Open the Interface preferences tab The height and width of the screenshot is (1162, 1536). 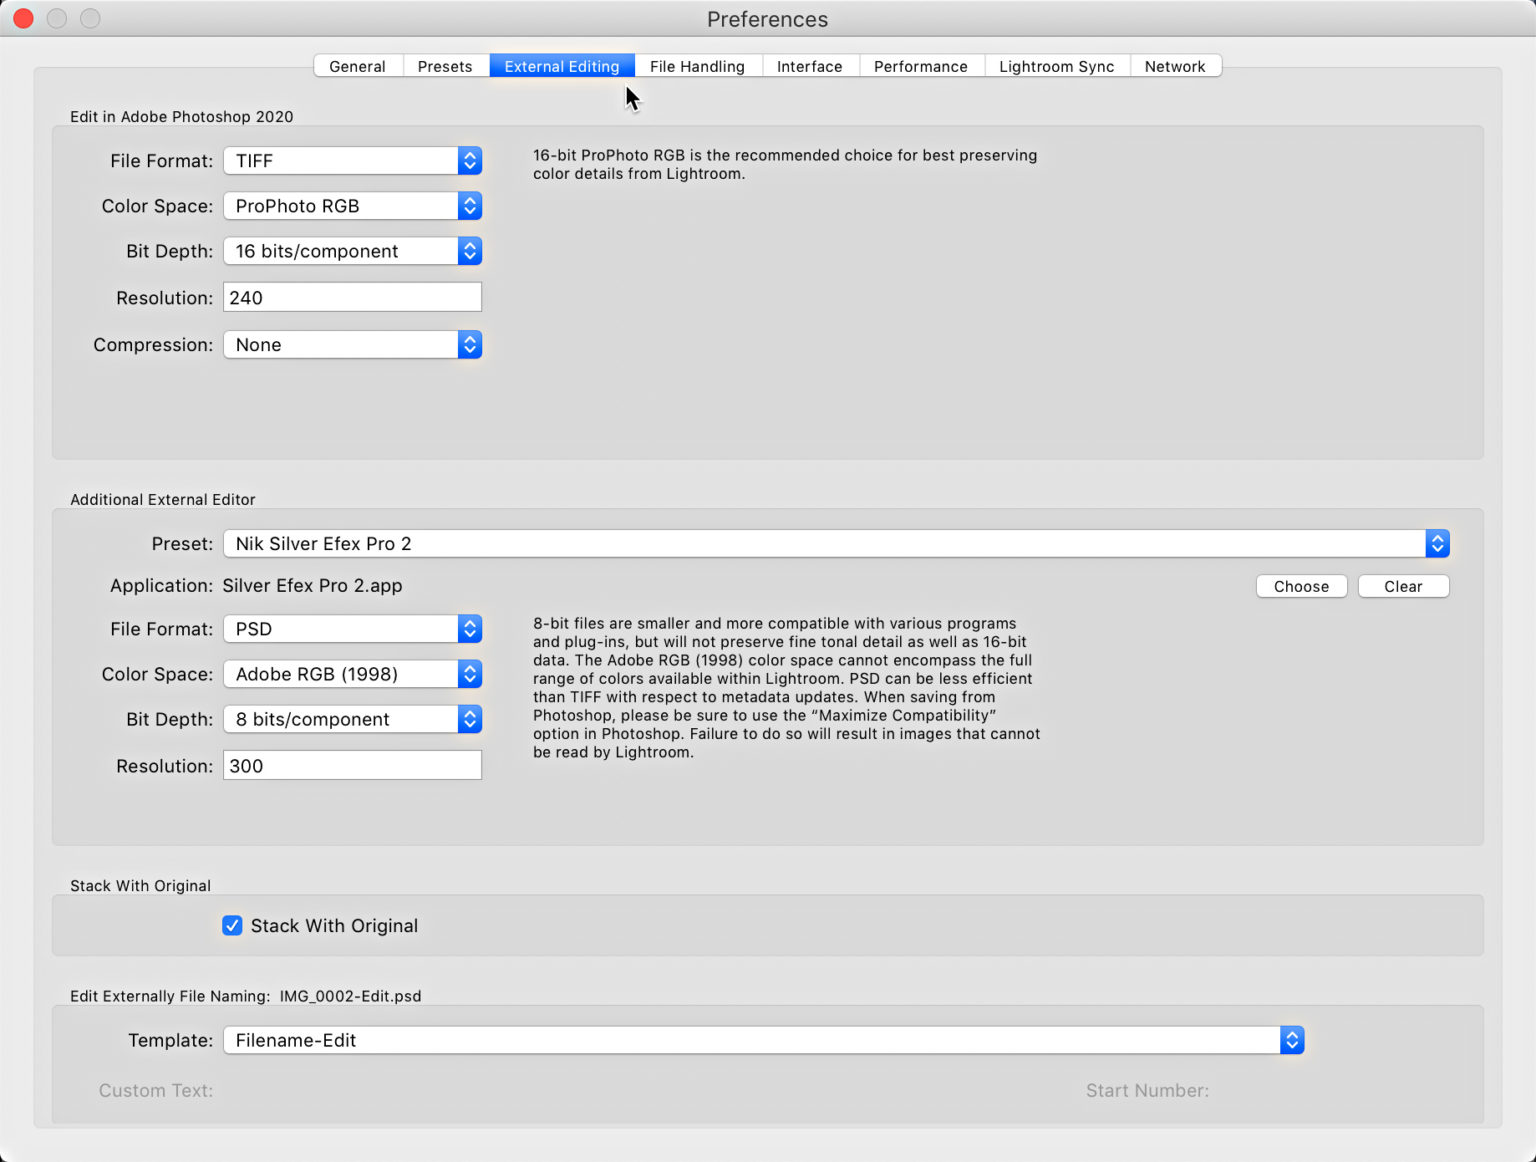(810, 66)
